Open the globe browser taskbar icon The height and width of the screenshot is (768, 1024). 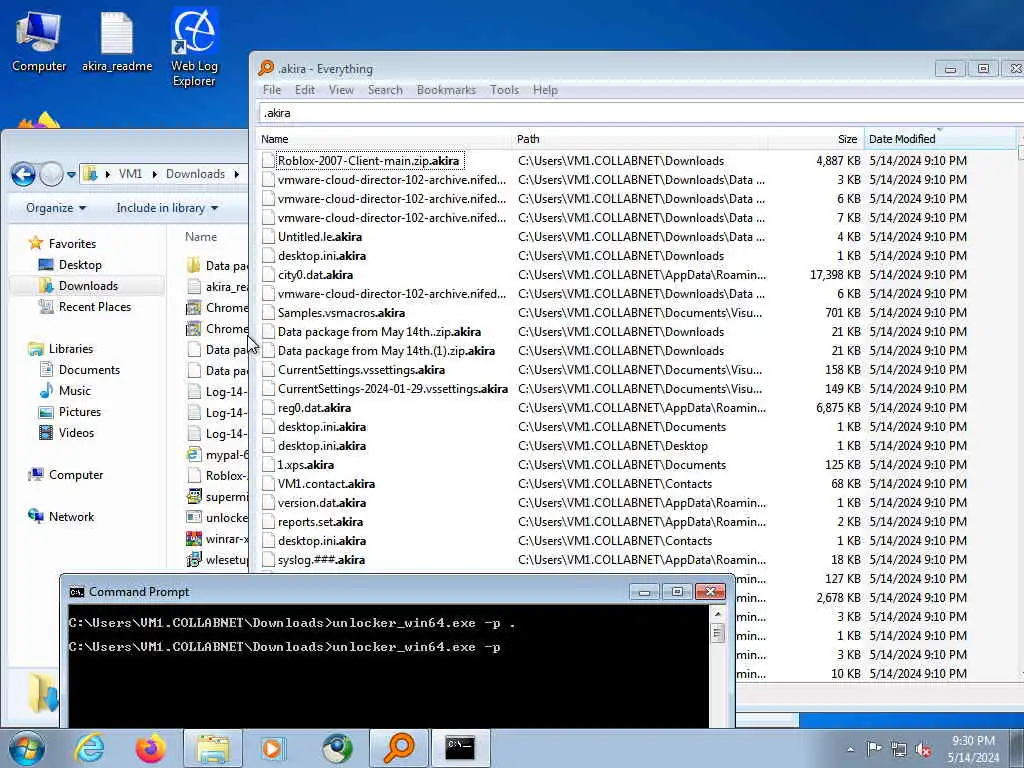click(337, 748)
